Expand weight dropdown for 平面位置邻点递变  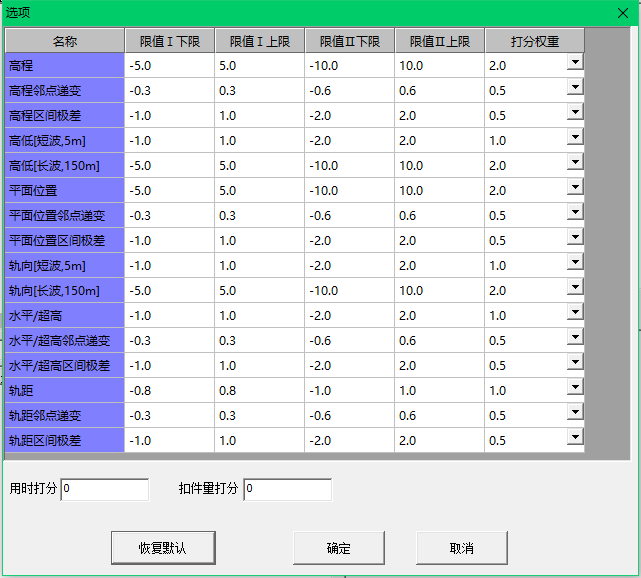[x=575, y=212]
